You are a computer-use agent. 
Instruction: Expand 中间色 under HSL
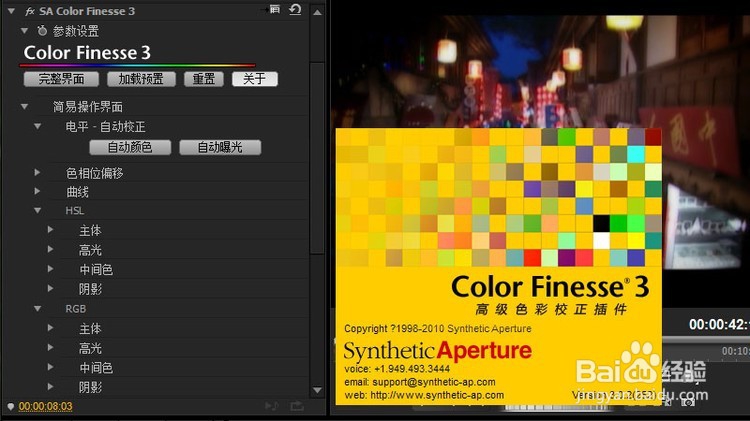click(50, 269)
